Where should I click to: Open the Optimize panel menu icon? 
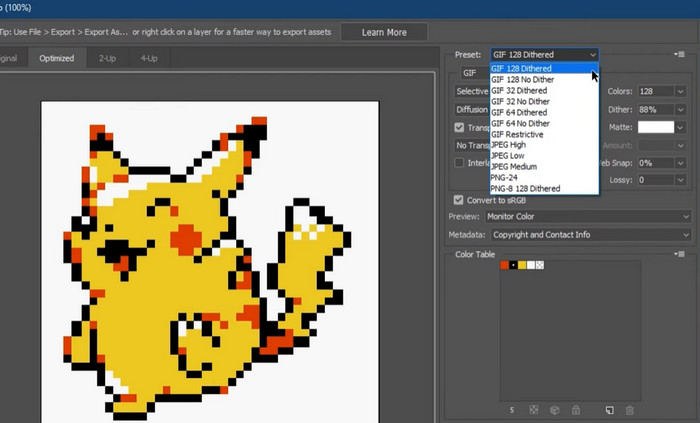(679, 54)
